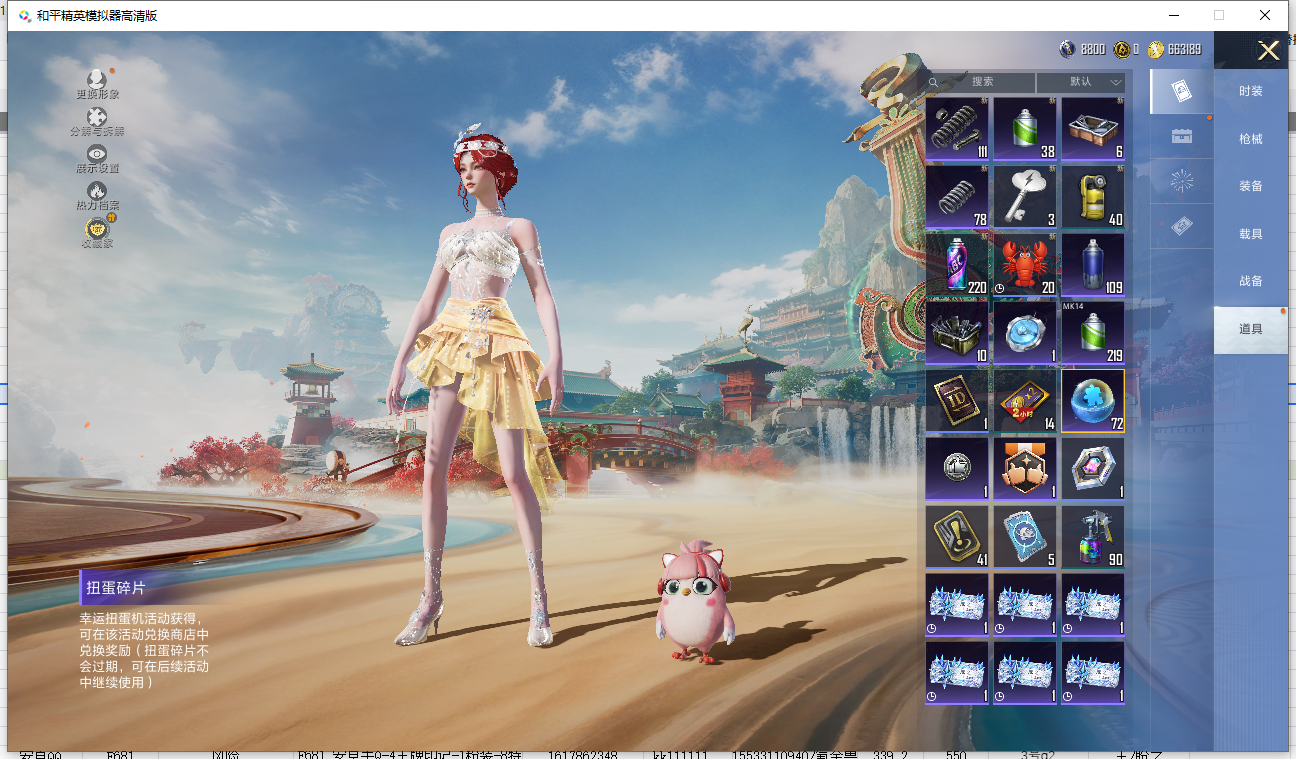The width and height of the screenshot is (1296, 759).
Task: Close the inventory with the X button
Action: (x=1269, y=51)
